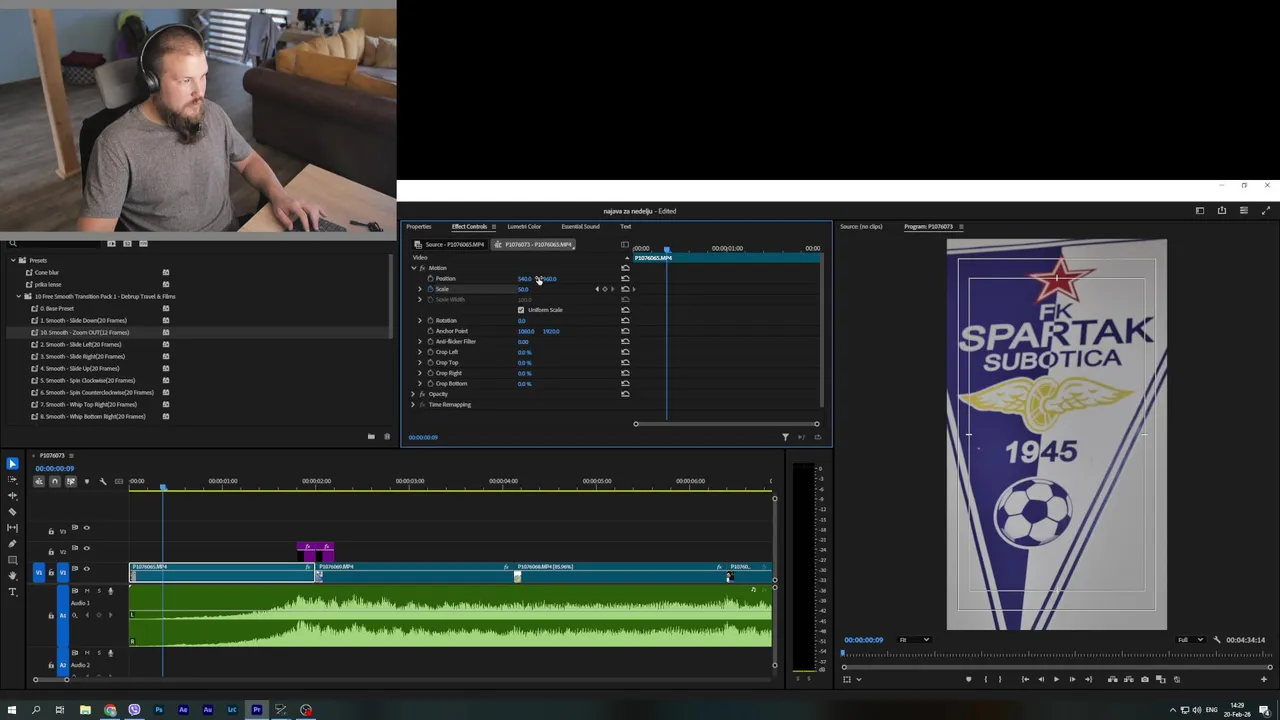Go to previous Scale keyframe

[x=597, y=289]
